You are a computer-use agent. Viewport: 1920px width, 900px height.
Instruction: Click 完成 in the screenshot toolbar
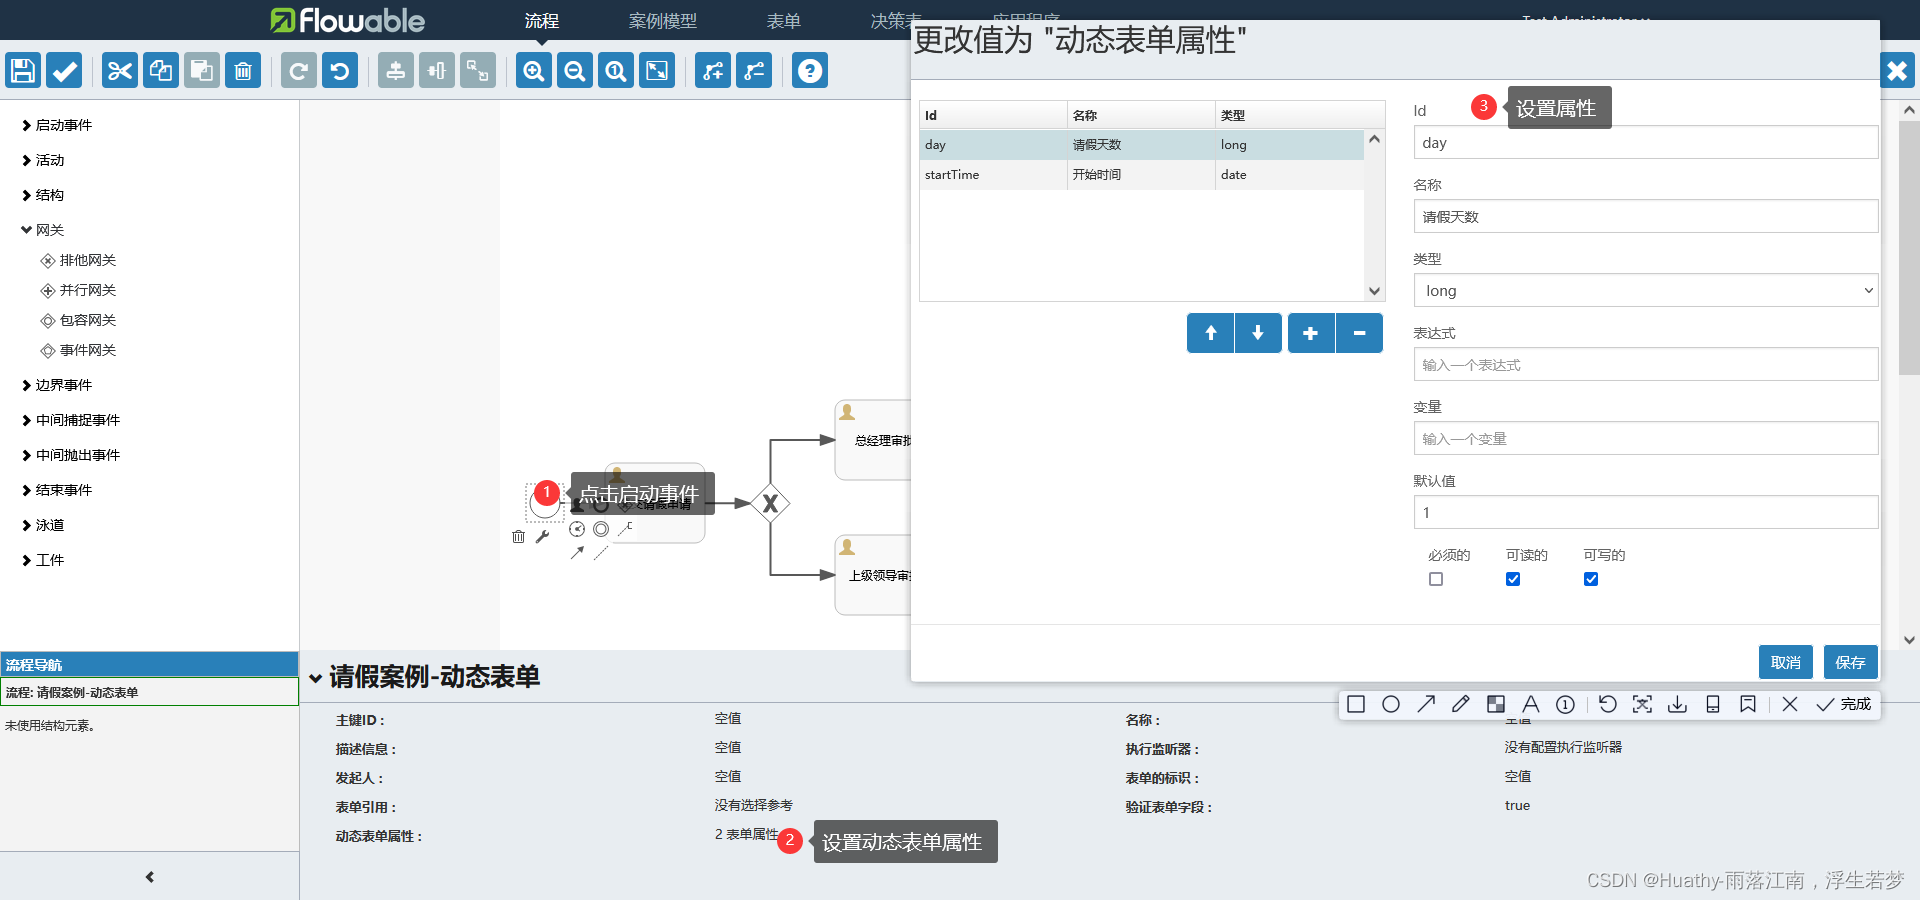(1844, 704)
